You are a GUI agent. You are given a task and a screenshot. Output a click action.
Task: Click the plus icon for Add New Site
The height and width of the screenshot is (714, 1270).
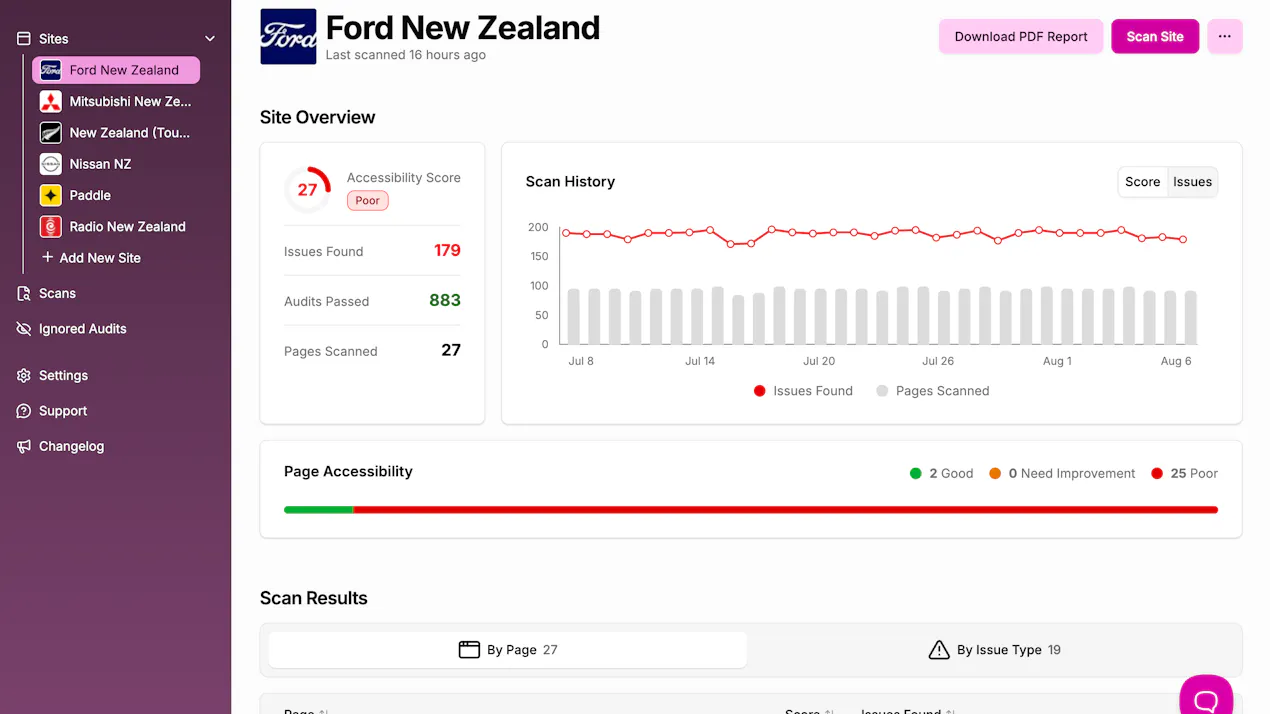point(47,257)
